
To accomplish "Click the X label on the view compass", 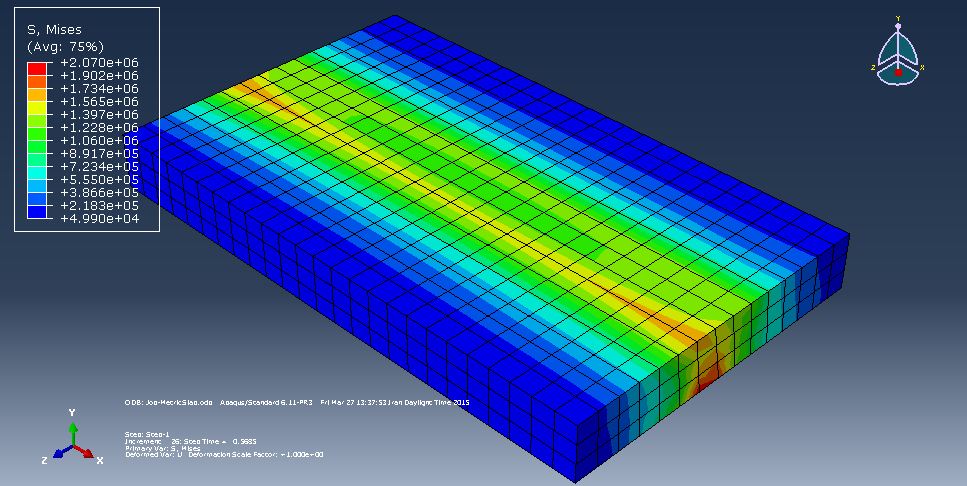I will [x=922, y=67].
